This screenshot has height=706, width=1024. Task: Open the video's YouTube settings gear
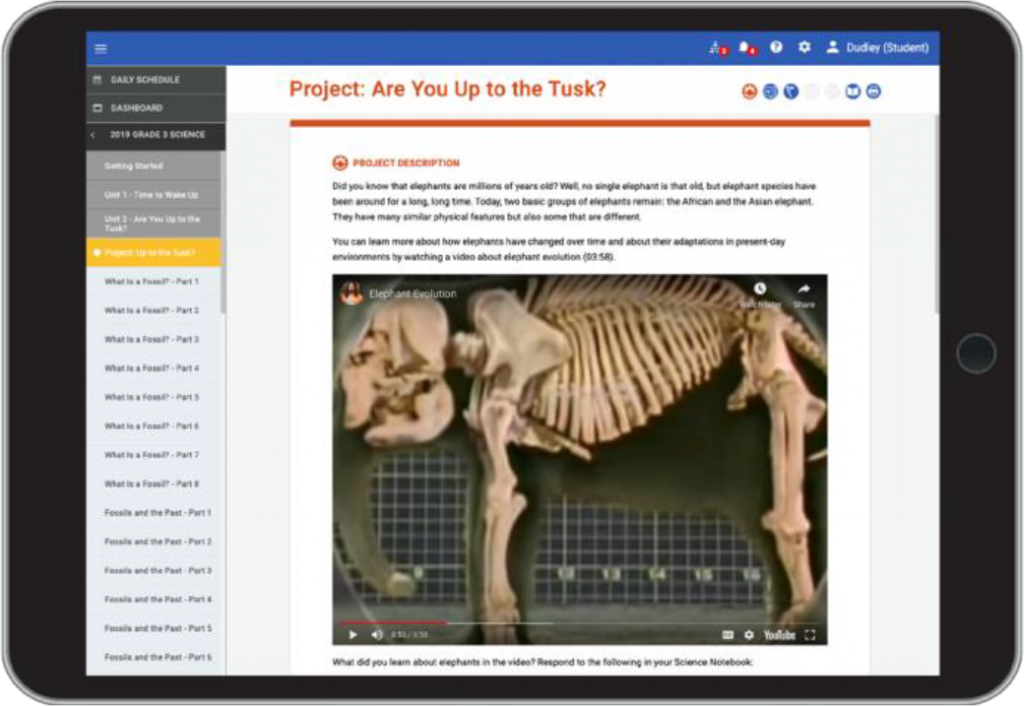coord(749,635)
